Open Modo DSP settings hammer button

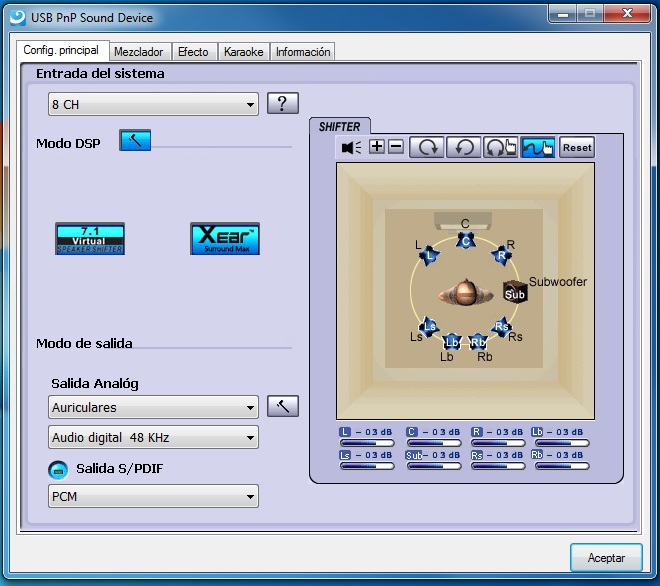135,140
